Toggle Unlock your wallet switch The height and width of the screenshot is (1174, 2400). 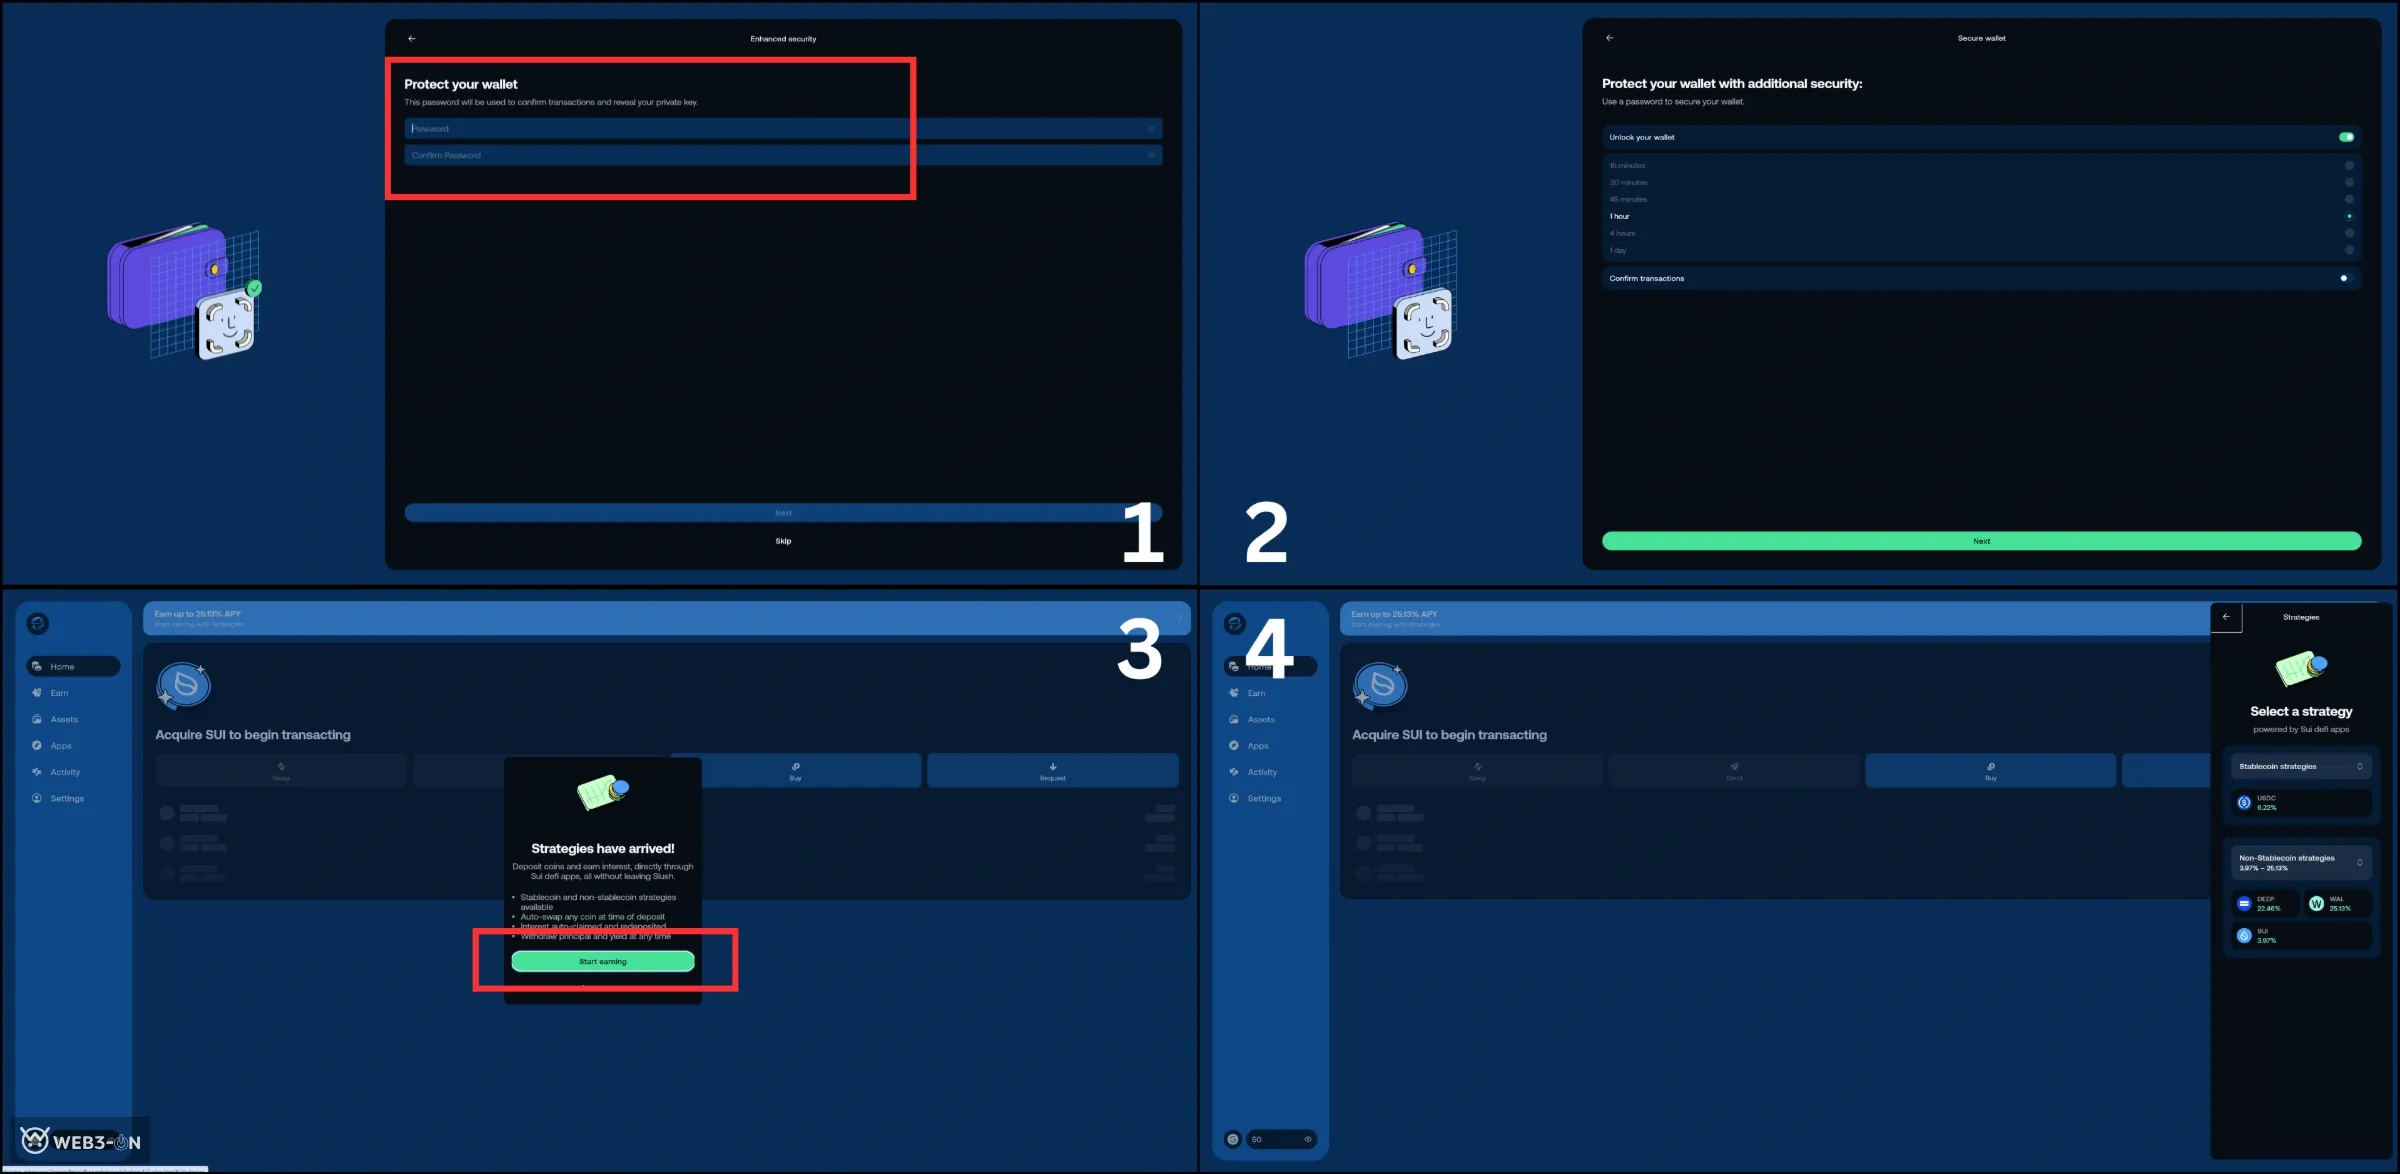2346,137
